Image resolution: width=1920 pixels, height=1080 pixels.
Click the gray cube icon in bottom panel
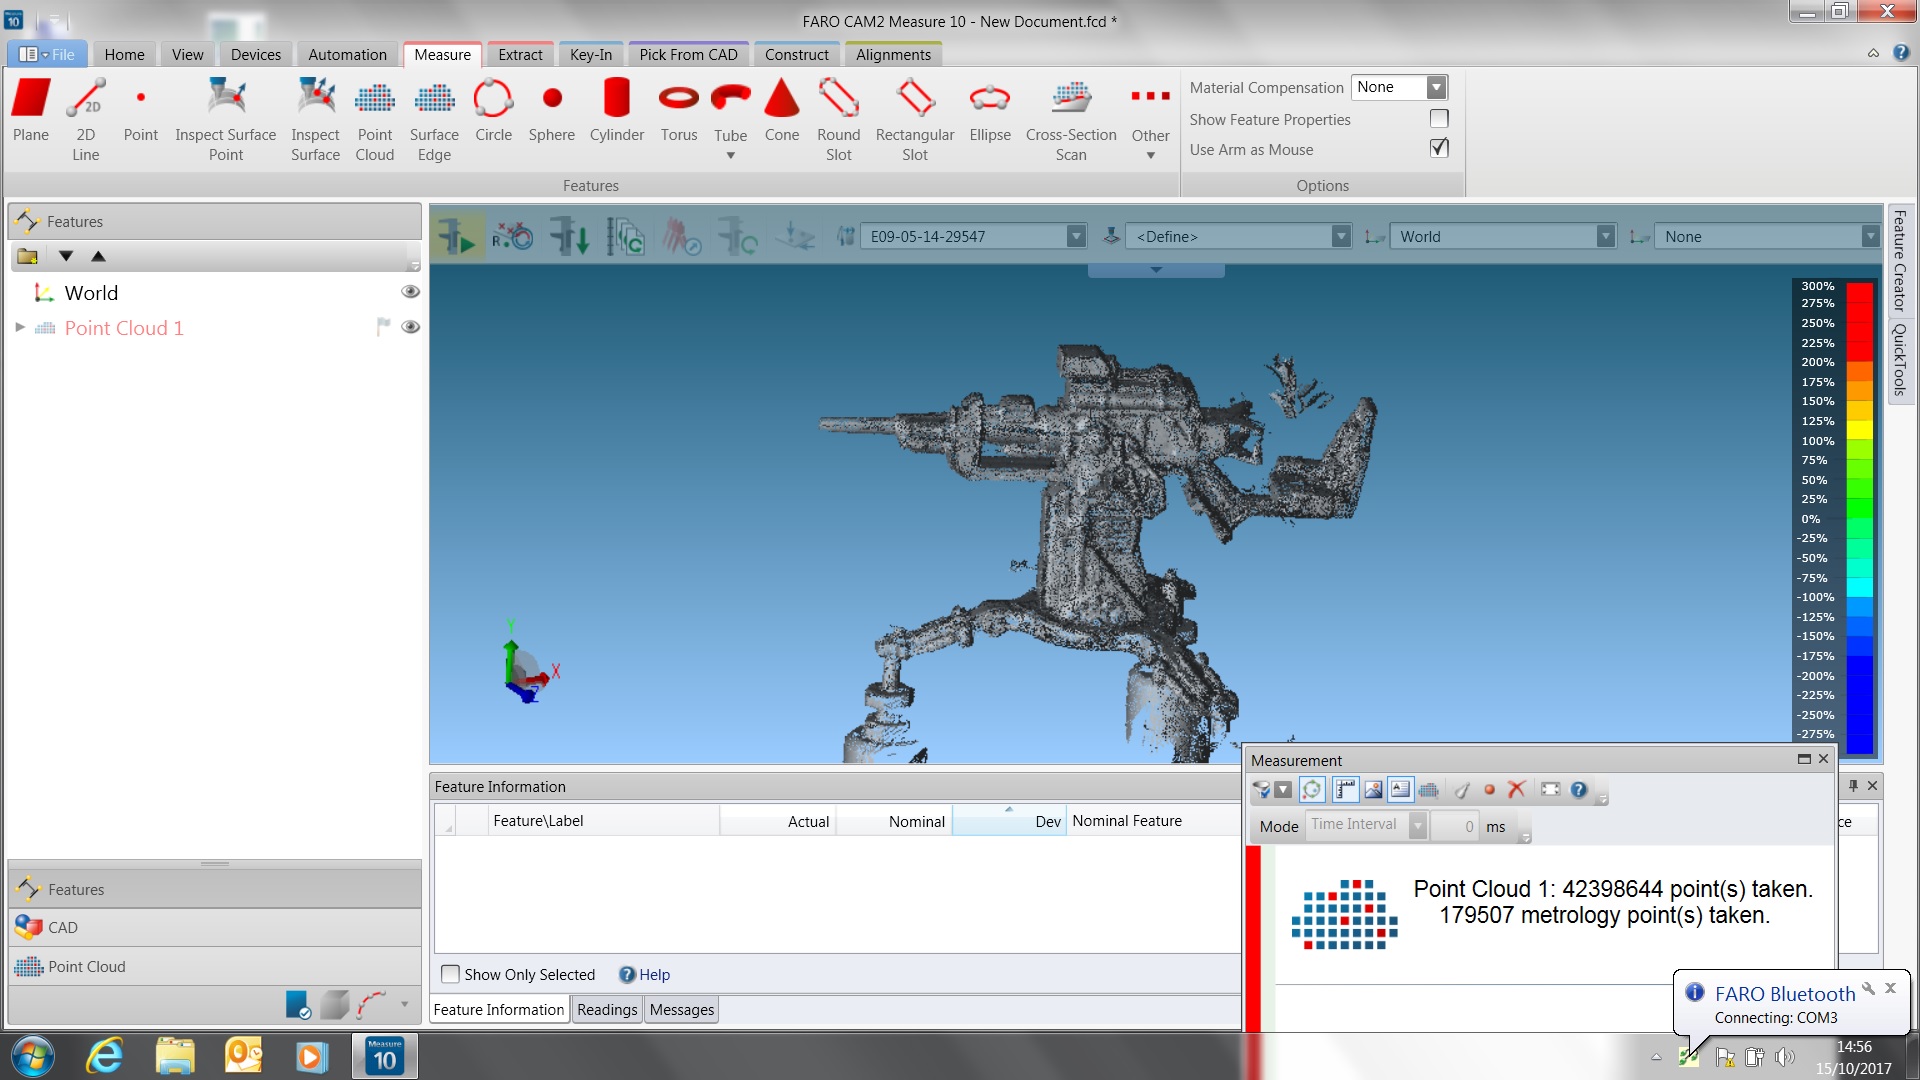[335, 1004]
